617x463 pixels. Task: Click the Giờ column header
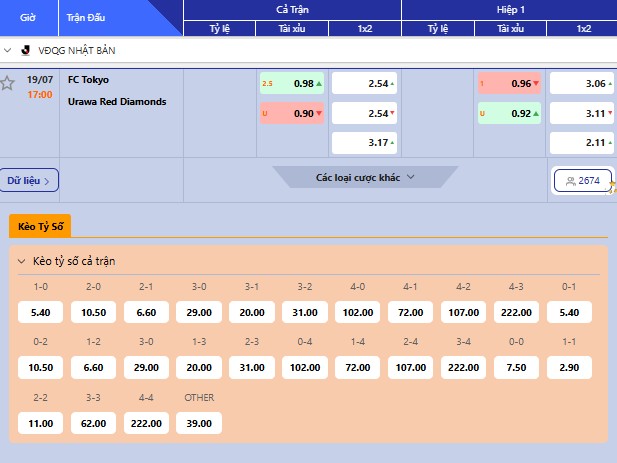coord(28,18)
